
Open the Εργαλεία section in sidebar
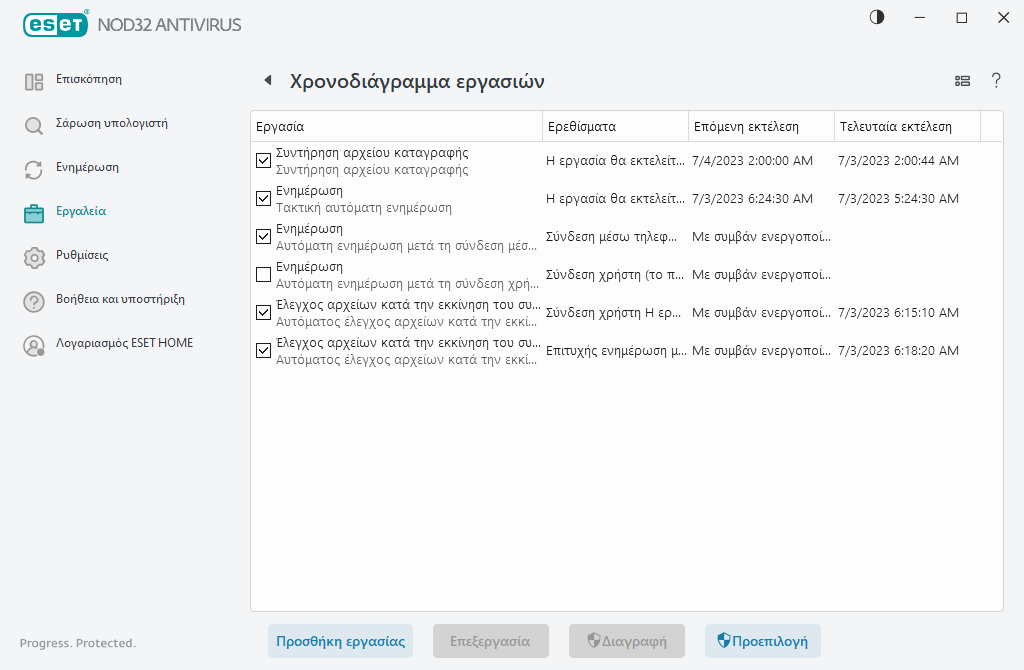click(80, 212)
